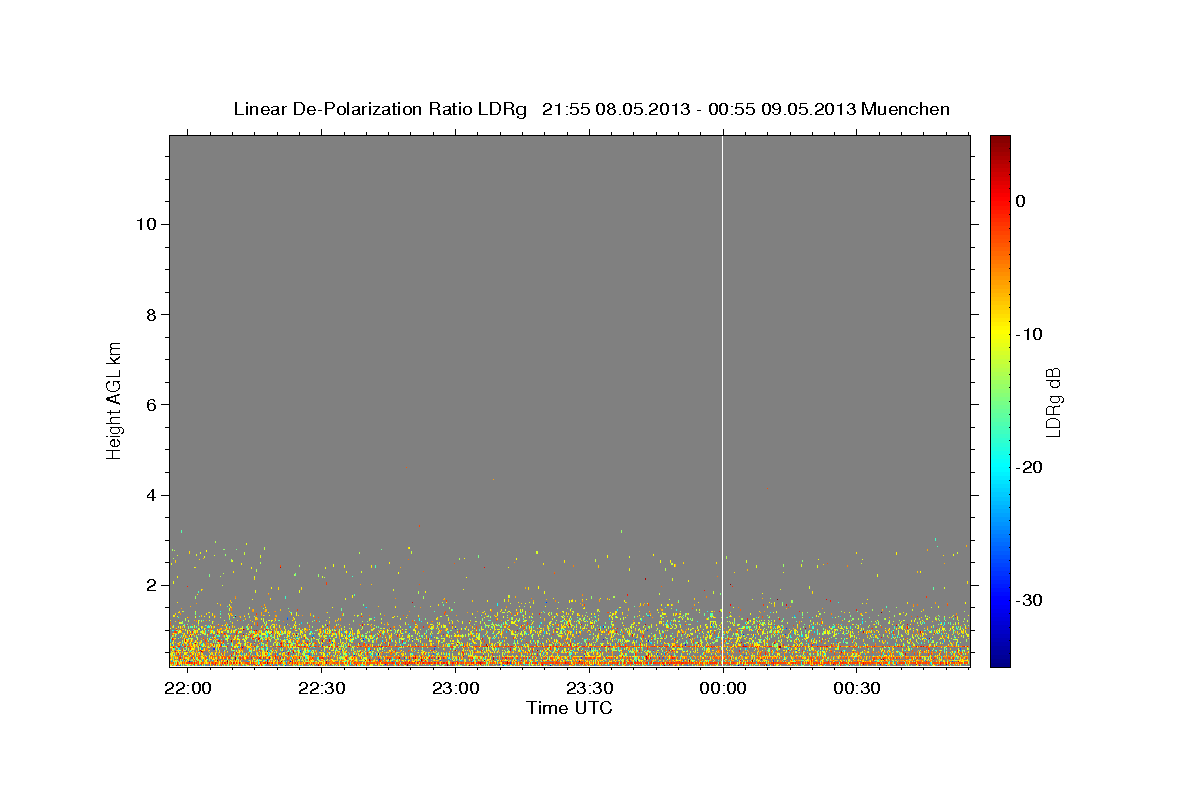Click the 00:30 time tick label
The height and width of the screenshot is (800, 1200).
pos(857,689)
